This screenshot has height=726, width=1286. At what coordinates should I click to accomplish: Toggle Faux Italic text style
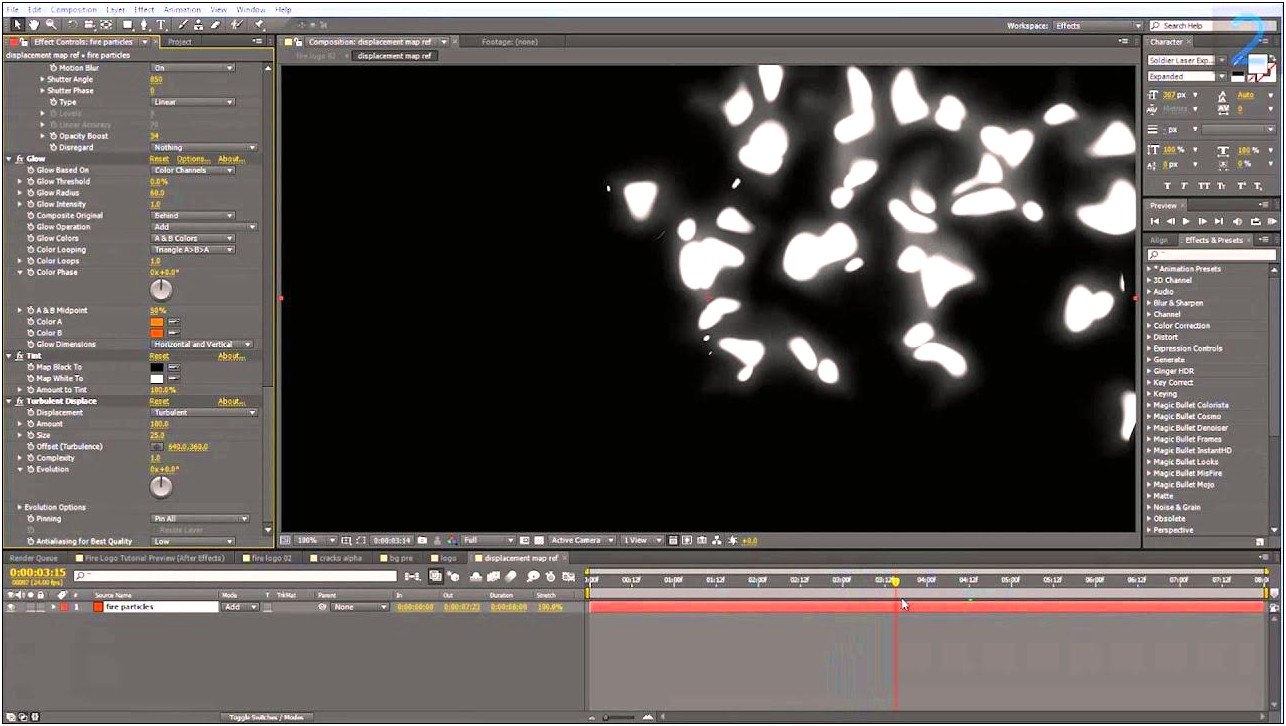pyautogui.click(x=1186, y=186)
